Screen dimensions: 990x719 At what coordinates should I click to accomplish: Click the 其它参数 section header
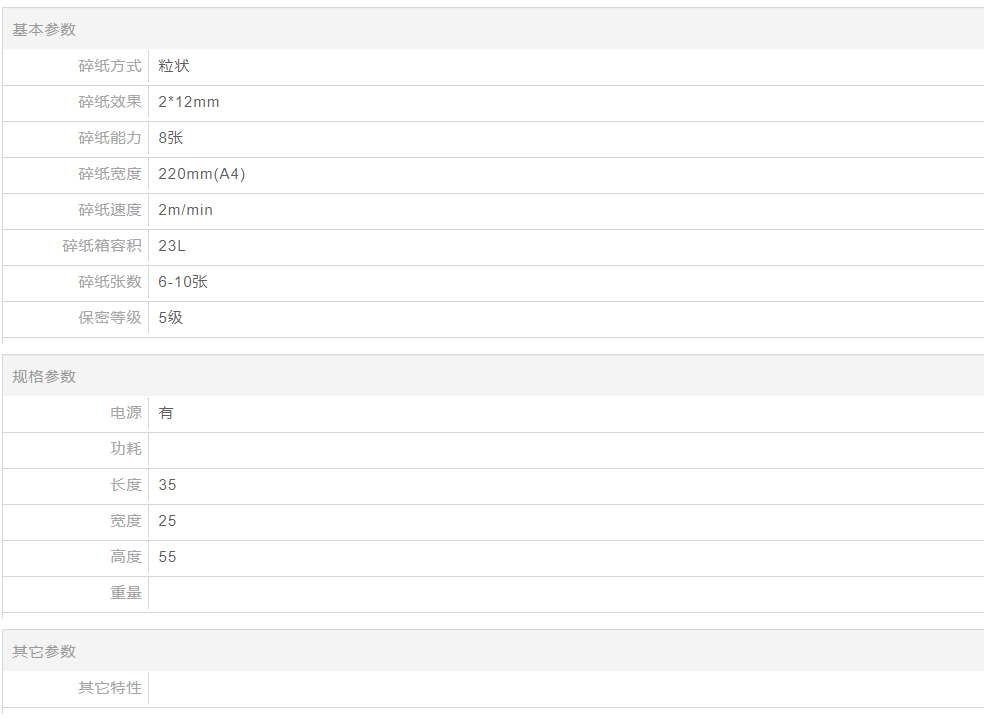(44, 652)
